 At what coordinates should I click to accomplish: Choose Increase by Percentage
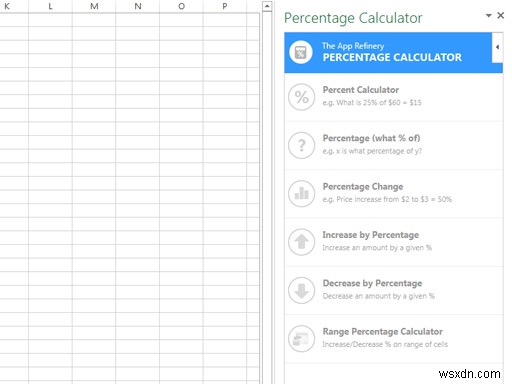[393, 242]
